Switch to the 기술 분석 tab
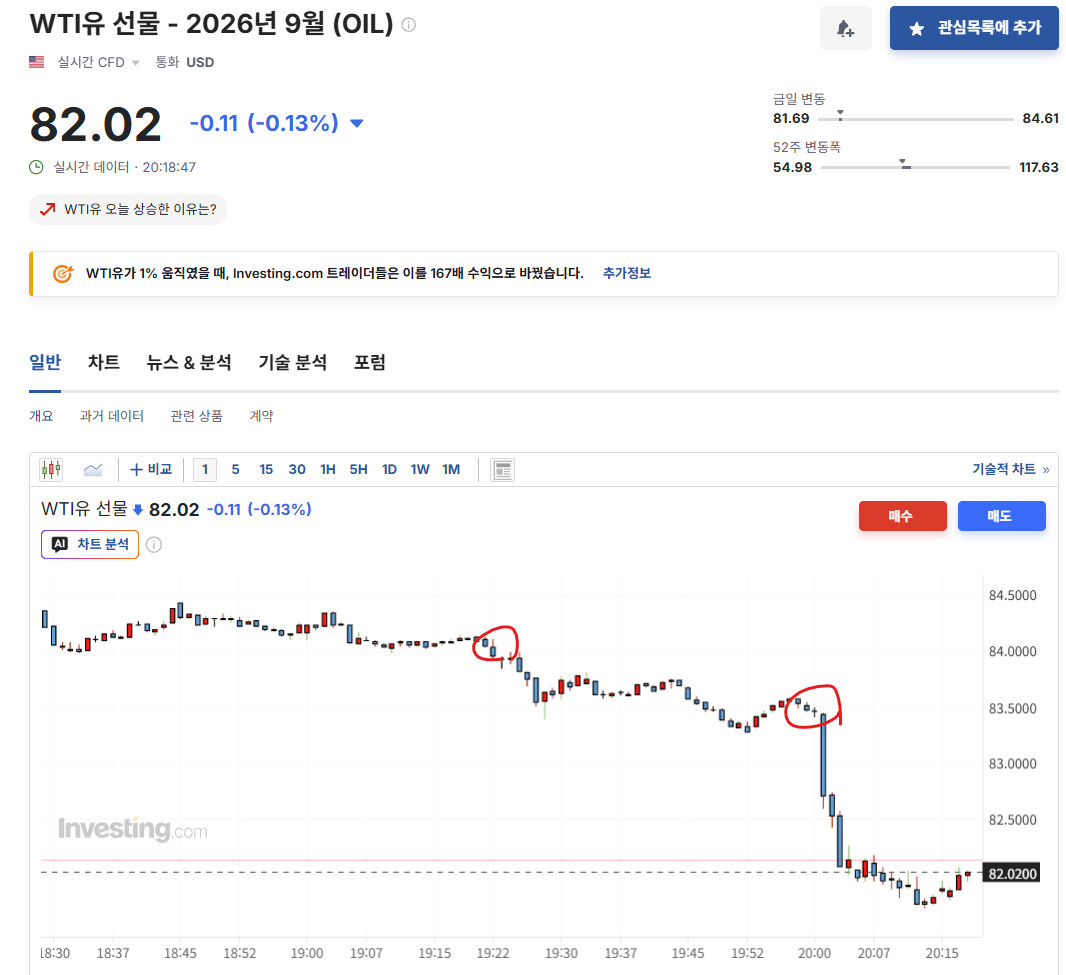The width and height of the screenshot is (1066, 975). click(x=292, y=362)
